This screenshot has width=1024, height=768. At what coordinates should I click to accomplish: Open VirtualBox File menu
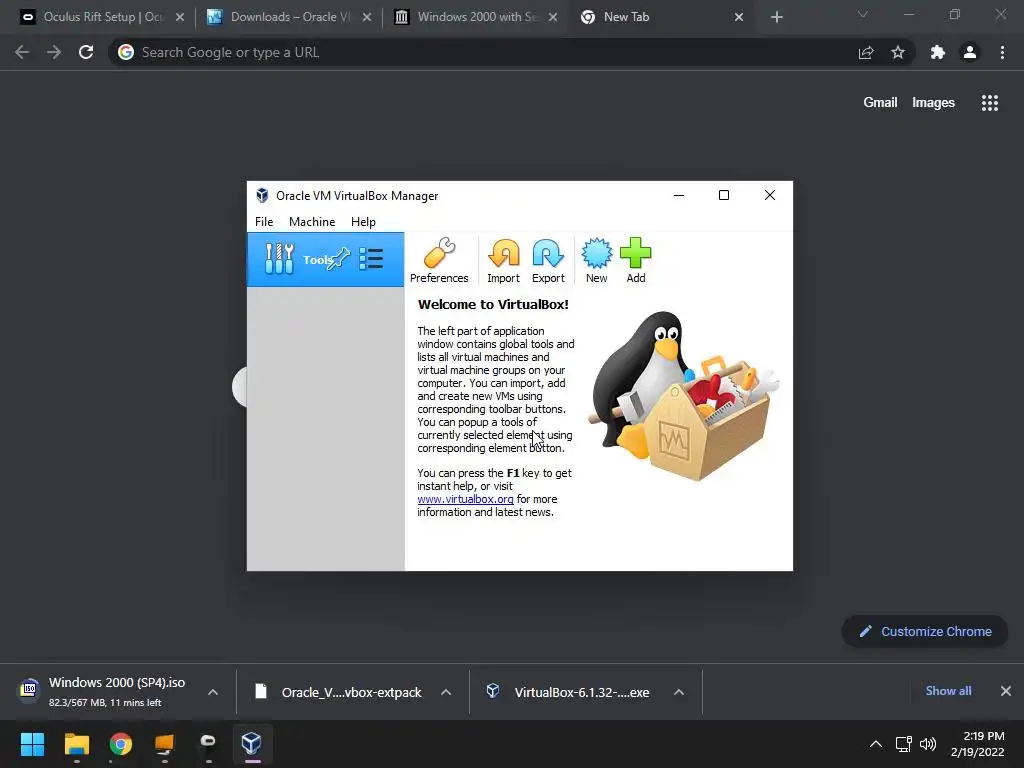264,221
